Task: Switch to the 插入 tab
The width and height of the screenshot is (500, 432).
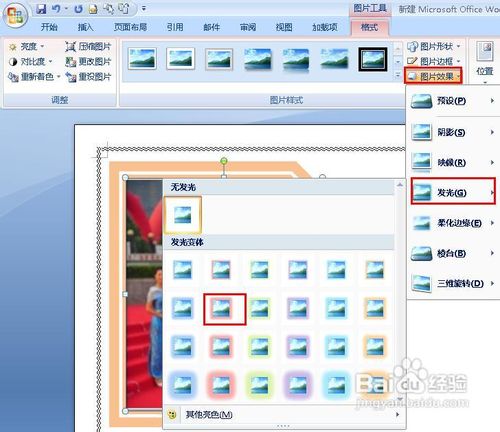Action: [85, 27]
